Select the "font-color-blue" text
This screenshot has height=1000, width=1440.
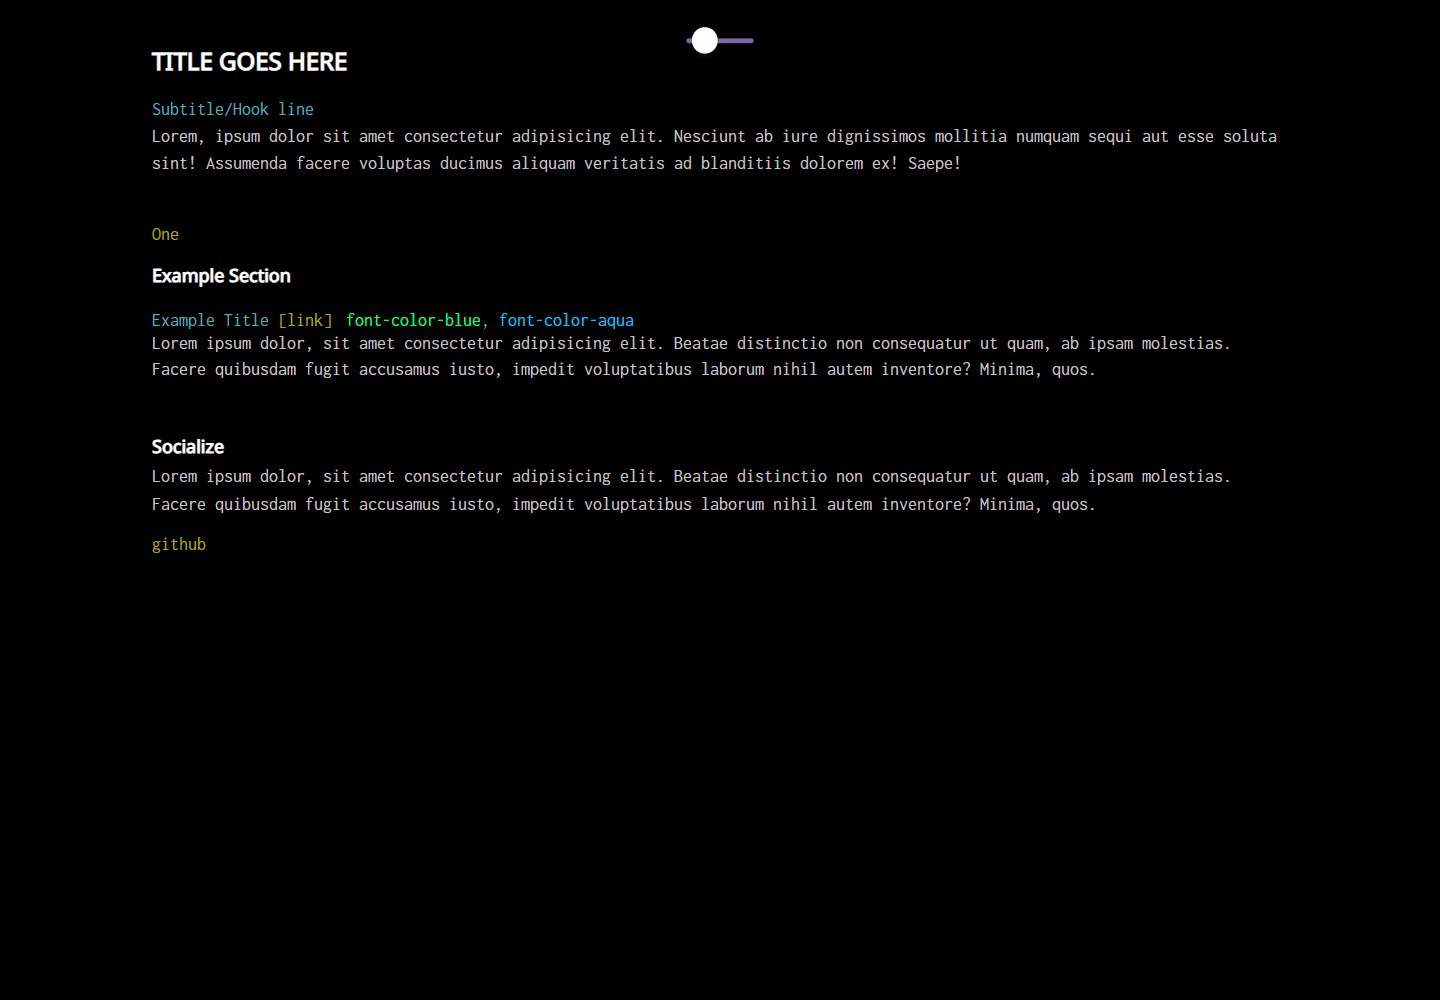(x=413, y=320)
